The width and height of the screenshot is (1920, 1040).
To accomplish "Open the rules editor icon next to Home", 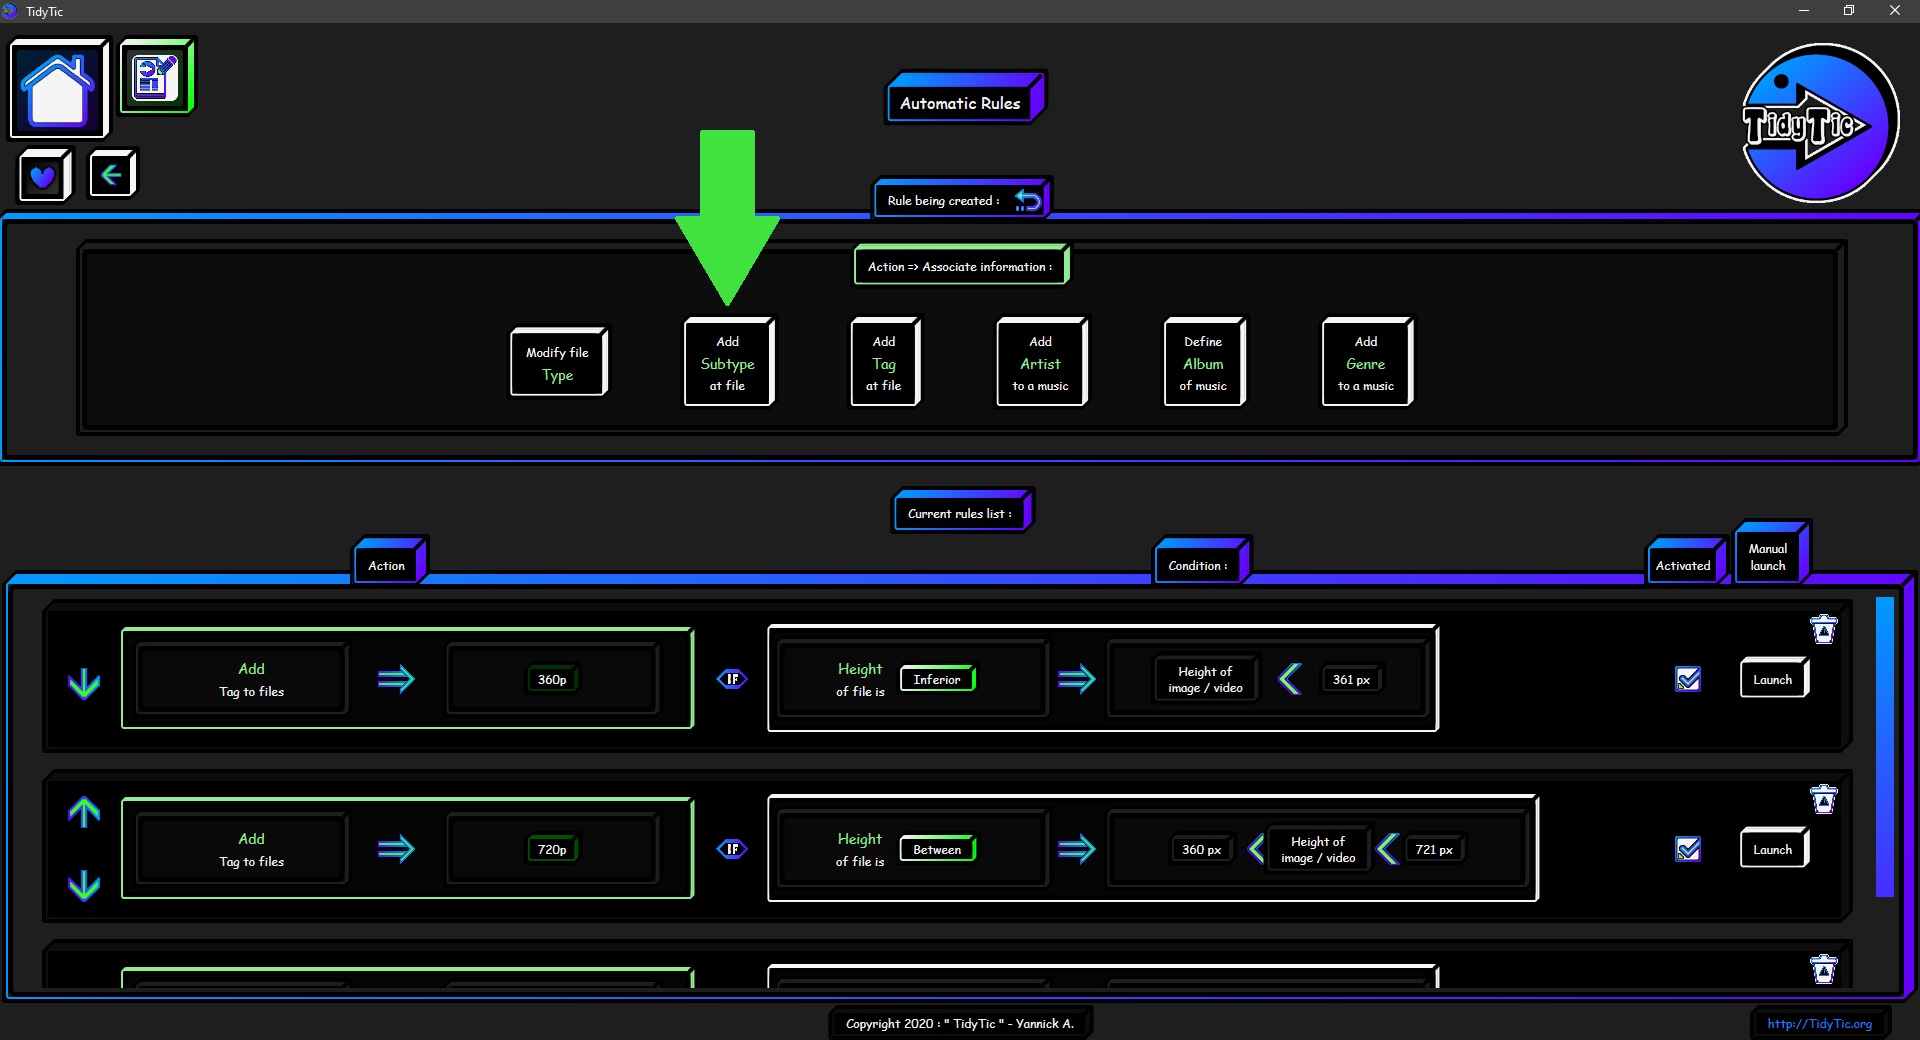I will tap(156, 77).
